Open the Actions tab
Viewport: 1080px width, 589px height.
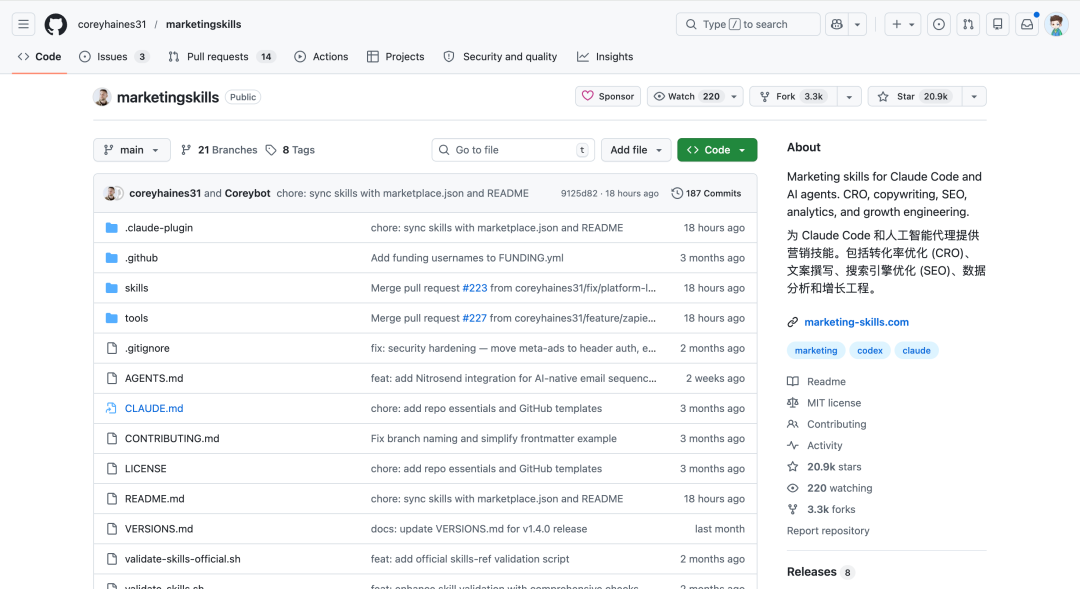coord(321,56)
